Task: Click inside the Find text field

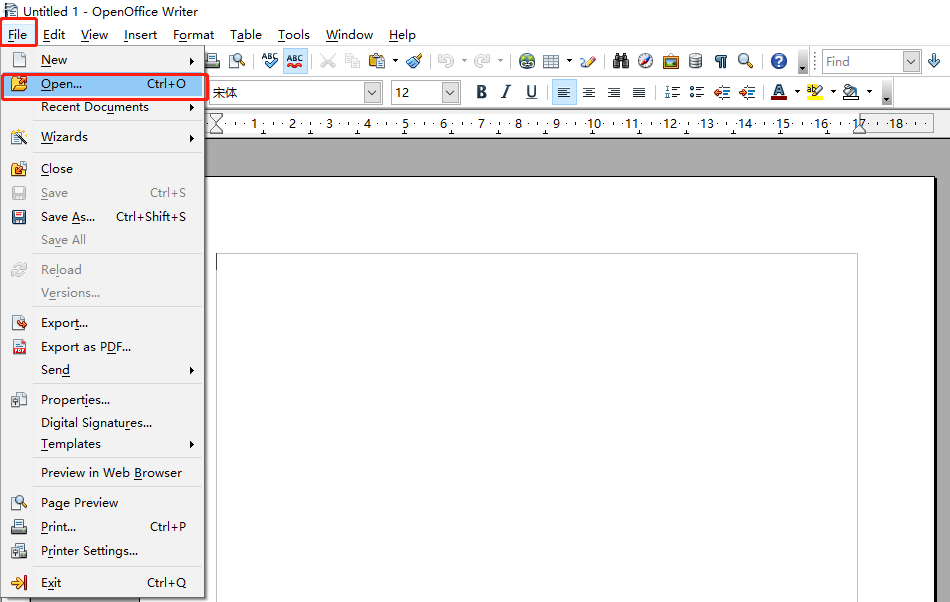Action: (x=861, y=61)
